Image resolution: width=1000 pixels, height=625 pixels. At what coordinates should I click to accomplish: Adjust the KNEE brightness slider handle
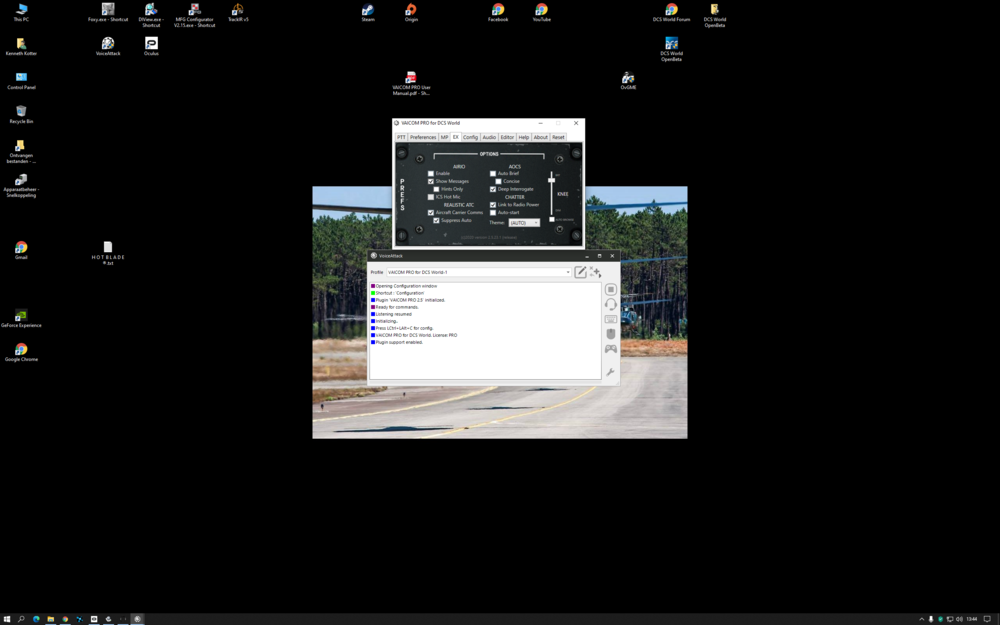point(551,180)
